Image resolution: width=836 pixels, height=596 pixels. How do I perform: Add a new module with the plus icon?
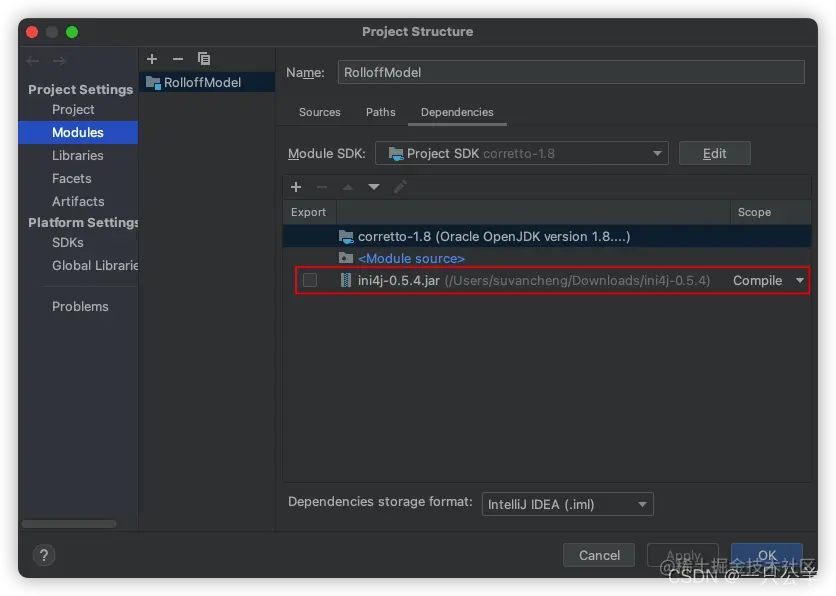(152, 59)
